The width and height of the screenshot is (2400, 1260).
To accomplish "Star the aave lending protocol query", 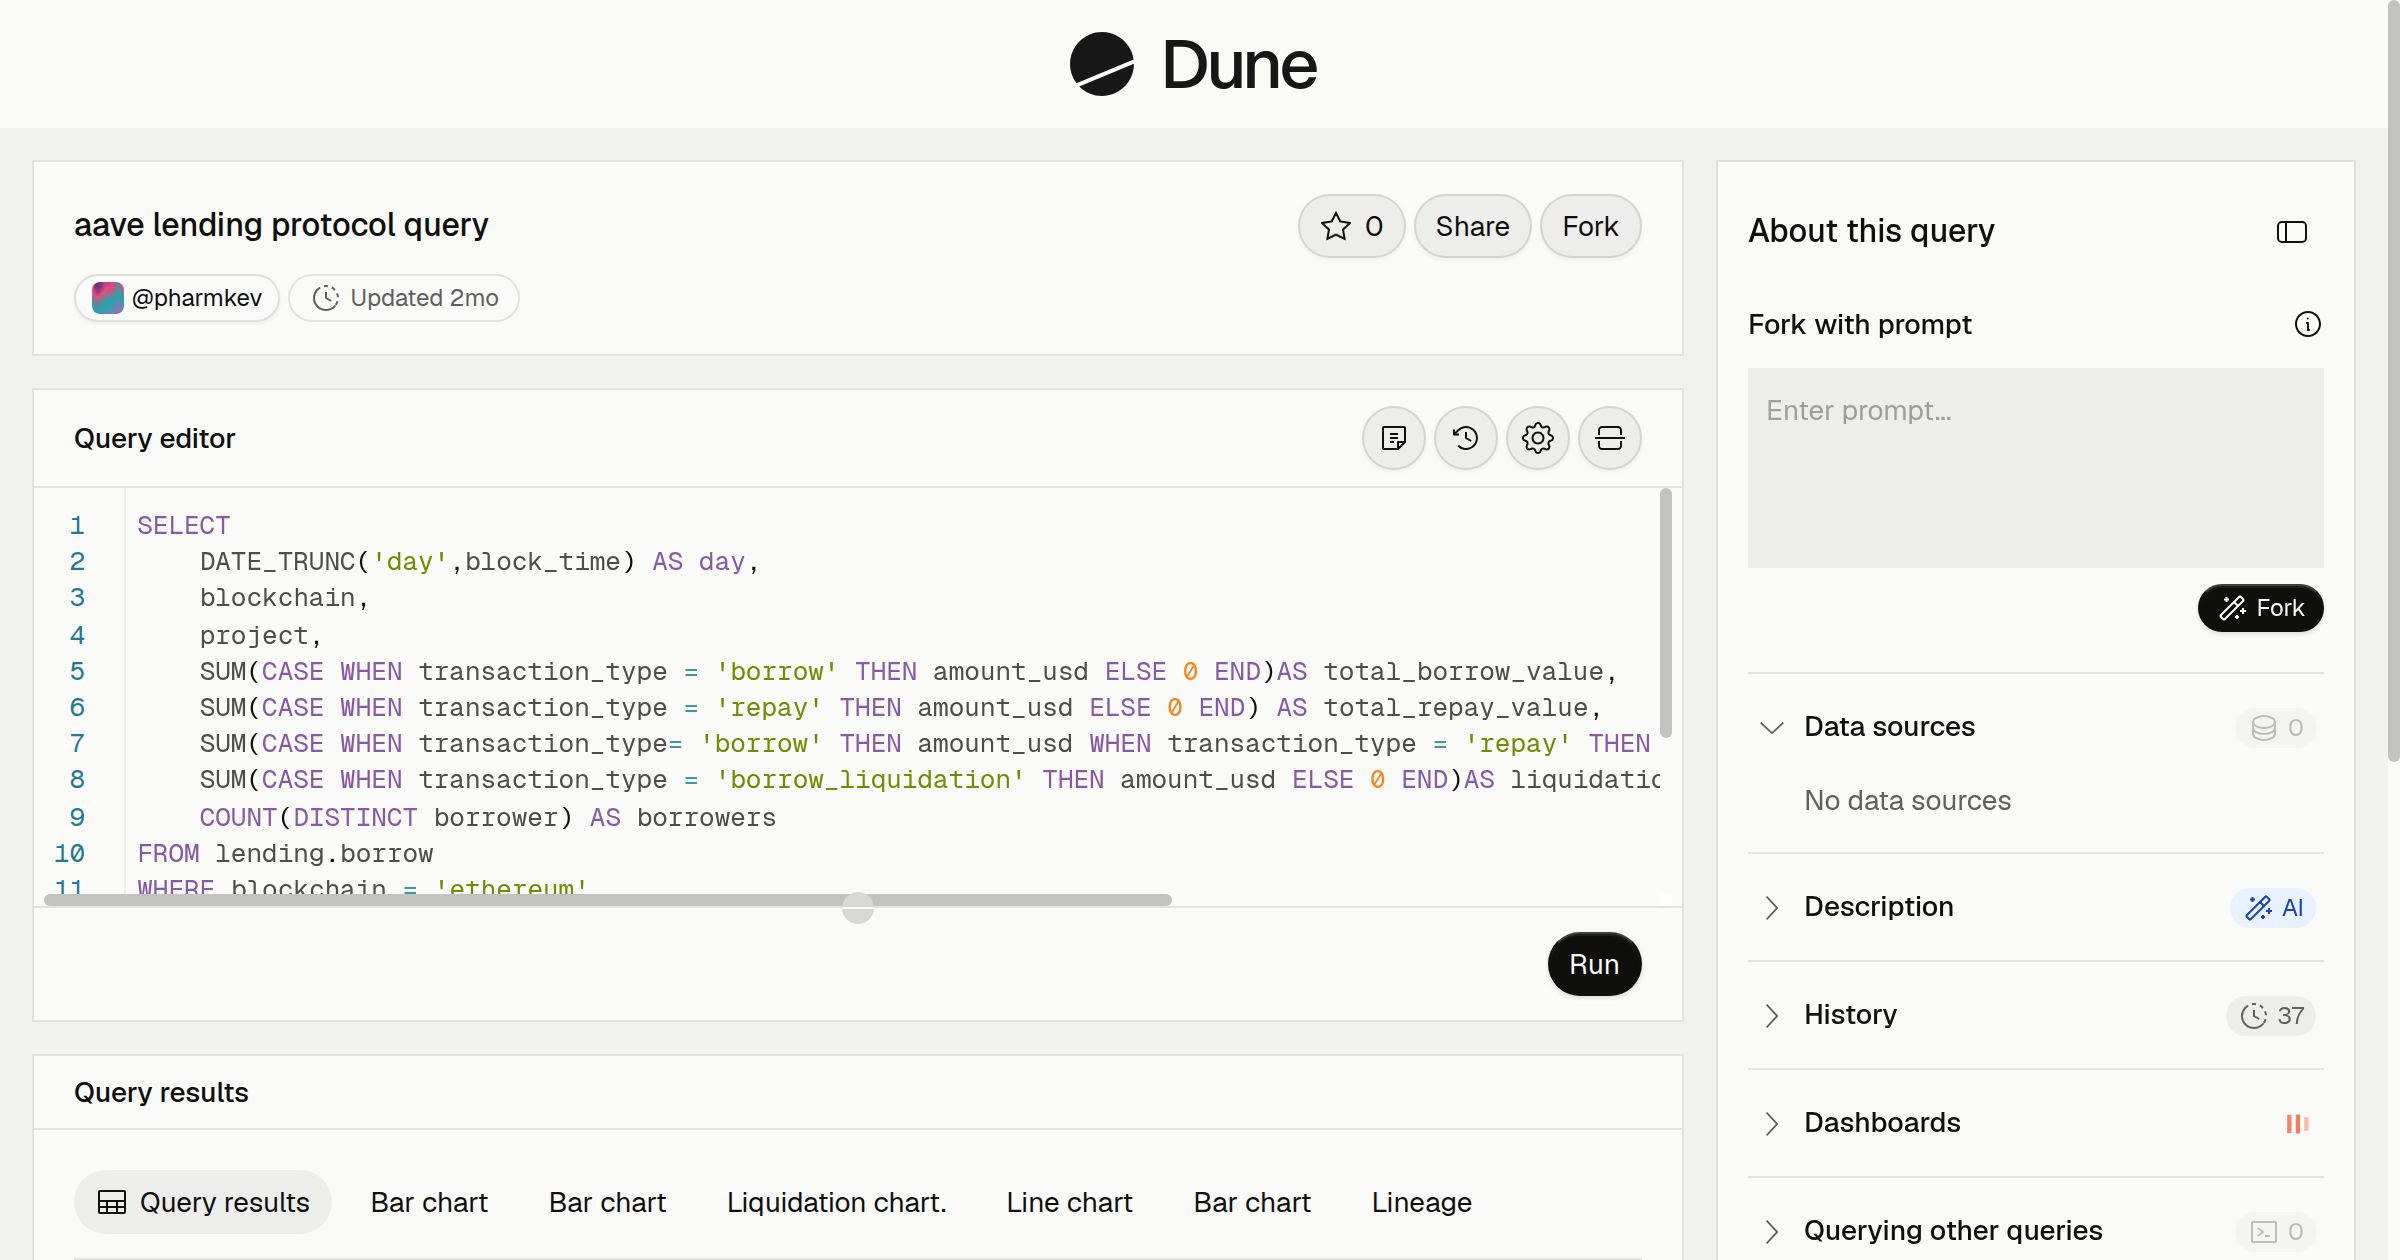I will click(x=1351, y=226).
